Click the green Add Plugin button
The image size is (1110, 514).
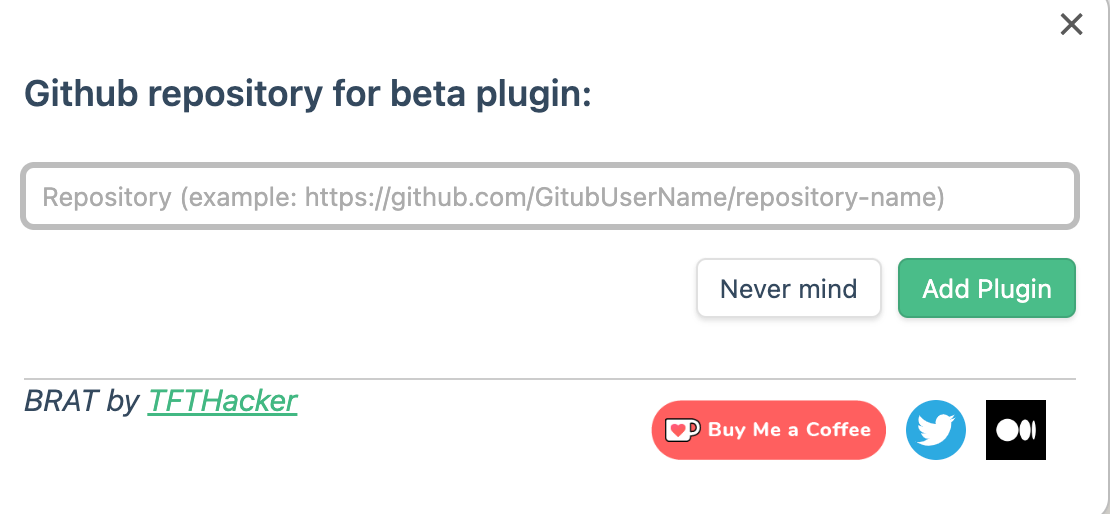[986, 289]
